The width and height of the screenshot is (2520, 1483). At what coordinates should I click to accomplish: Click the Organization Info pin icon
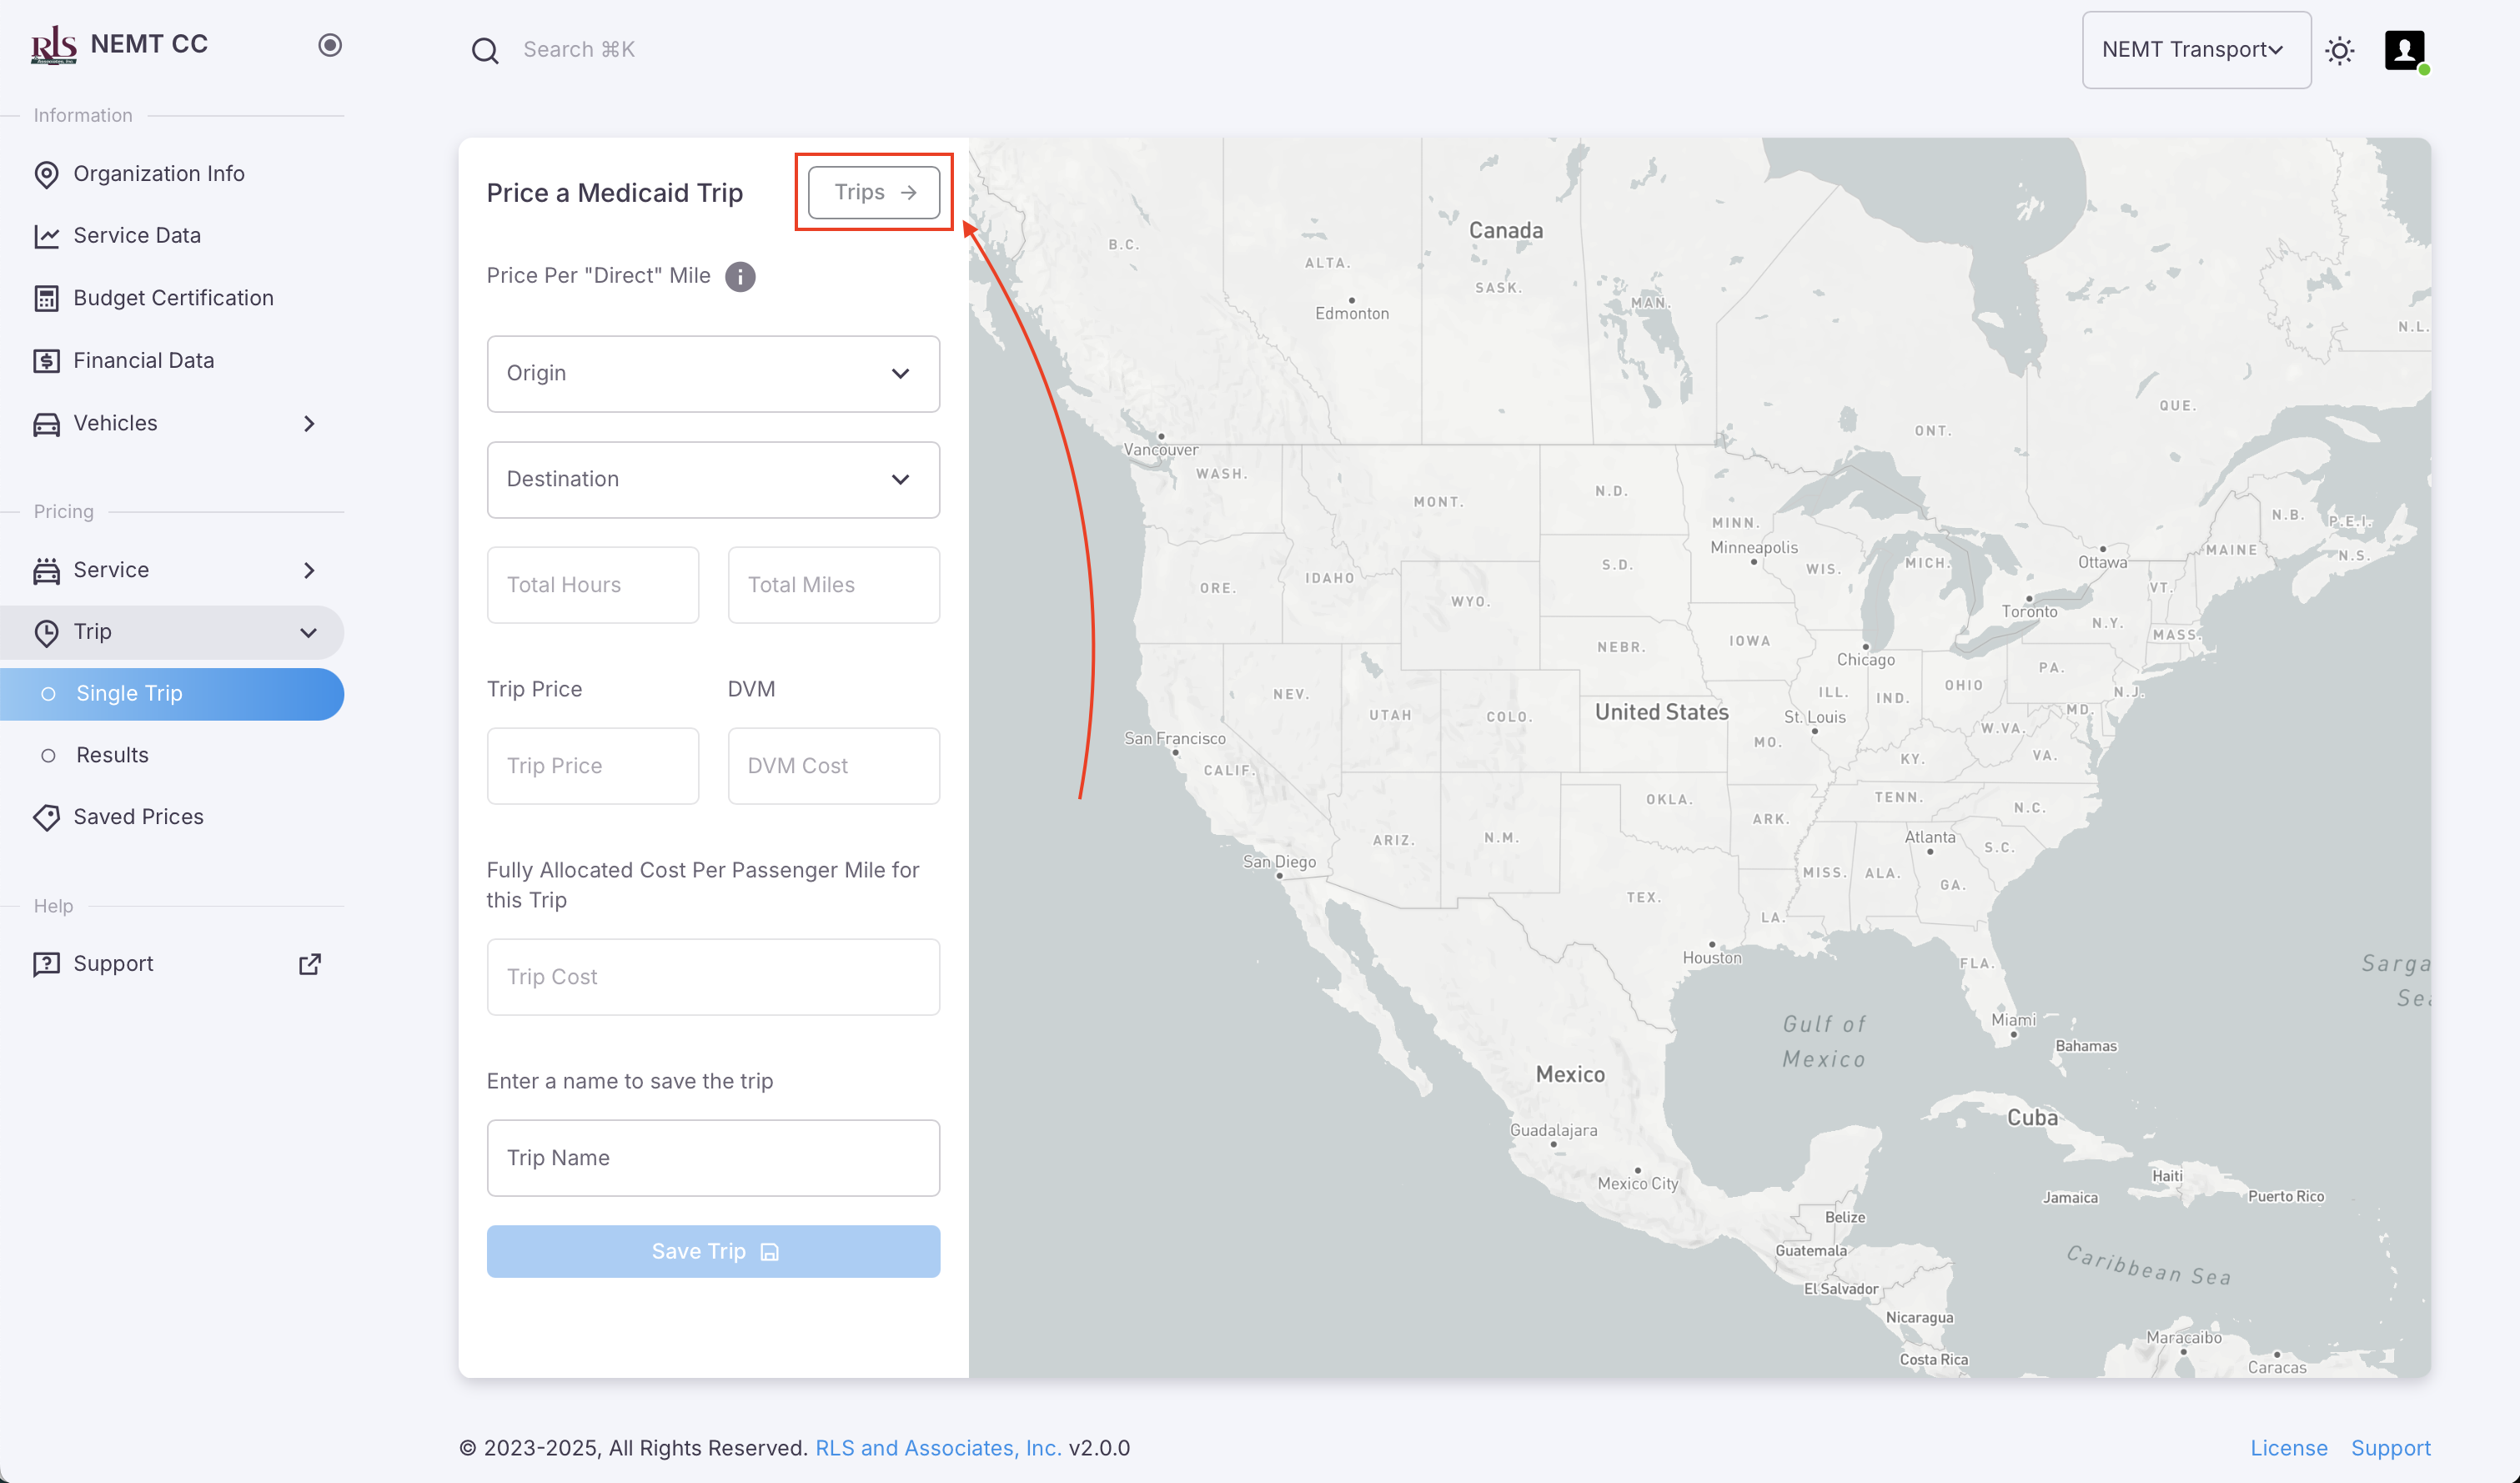point(46,174)
